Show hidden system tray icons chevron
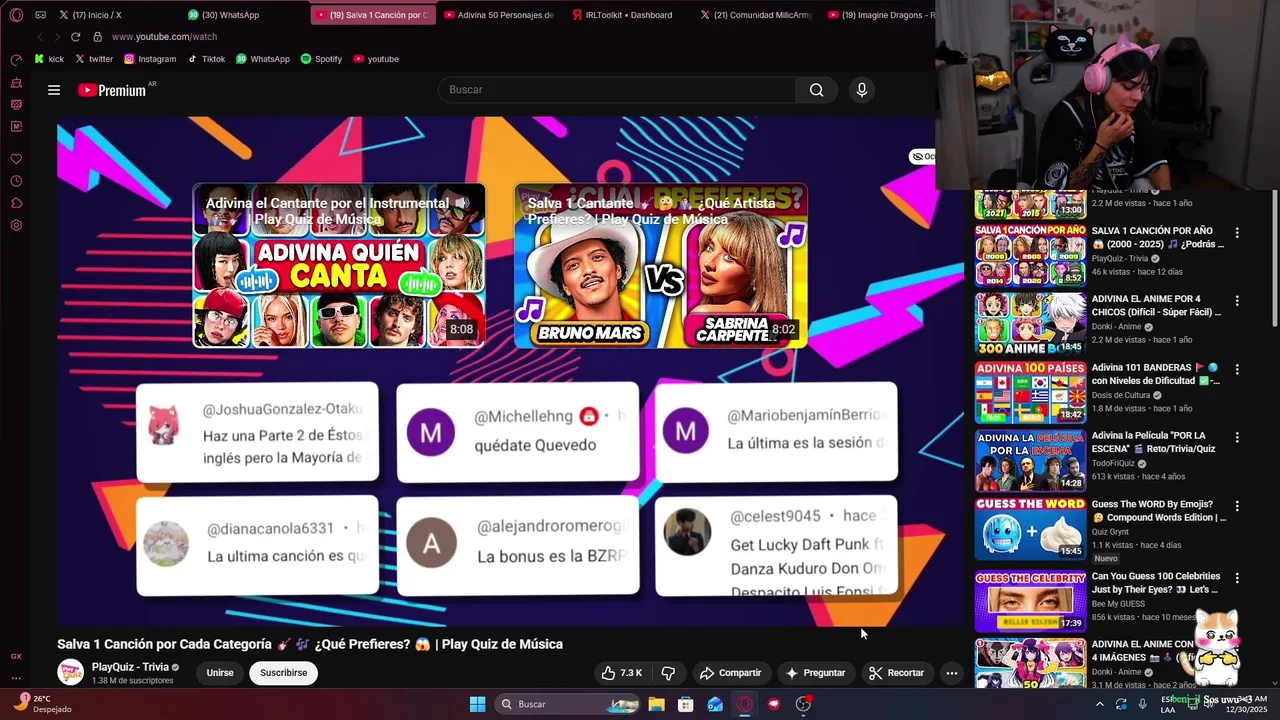 click(1100, 704)
